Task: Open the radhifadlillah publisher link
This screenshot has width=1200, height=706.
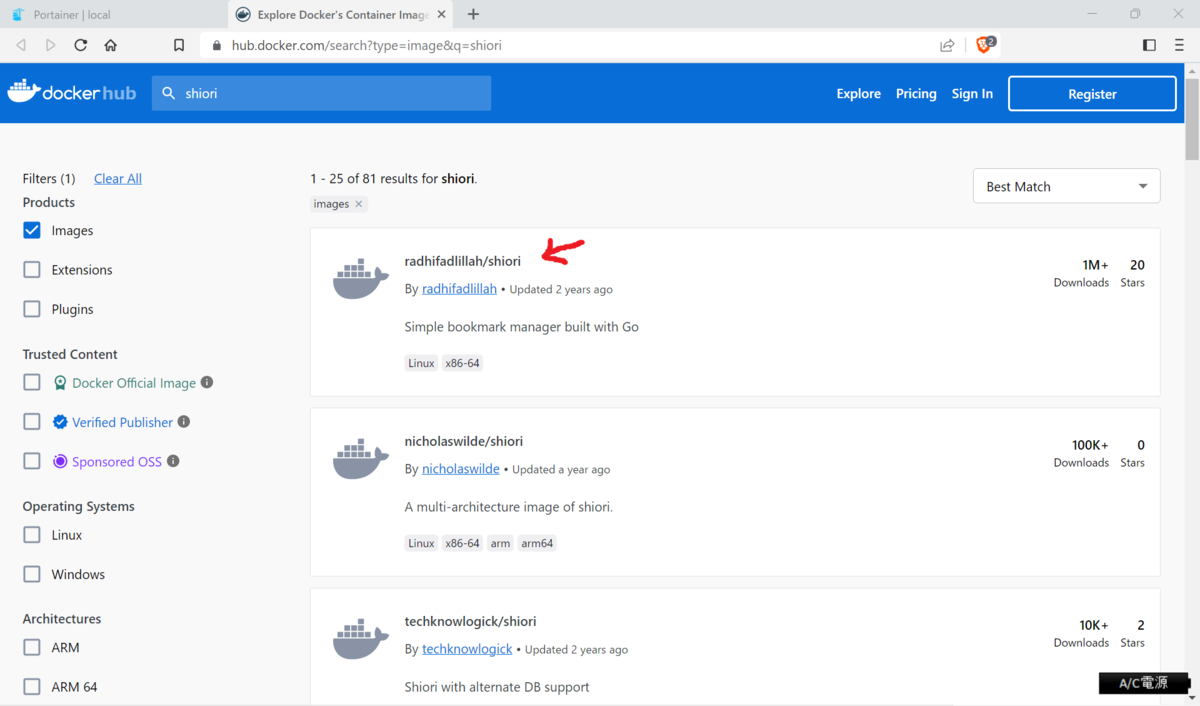Action: (459, 289)
